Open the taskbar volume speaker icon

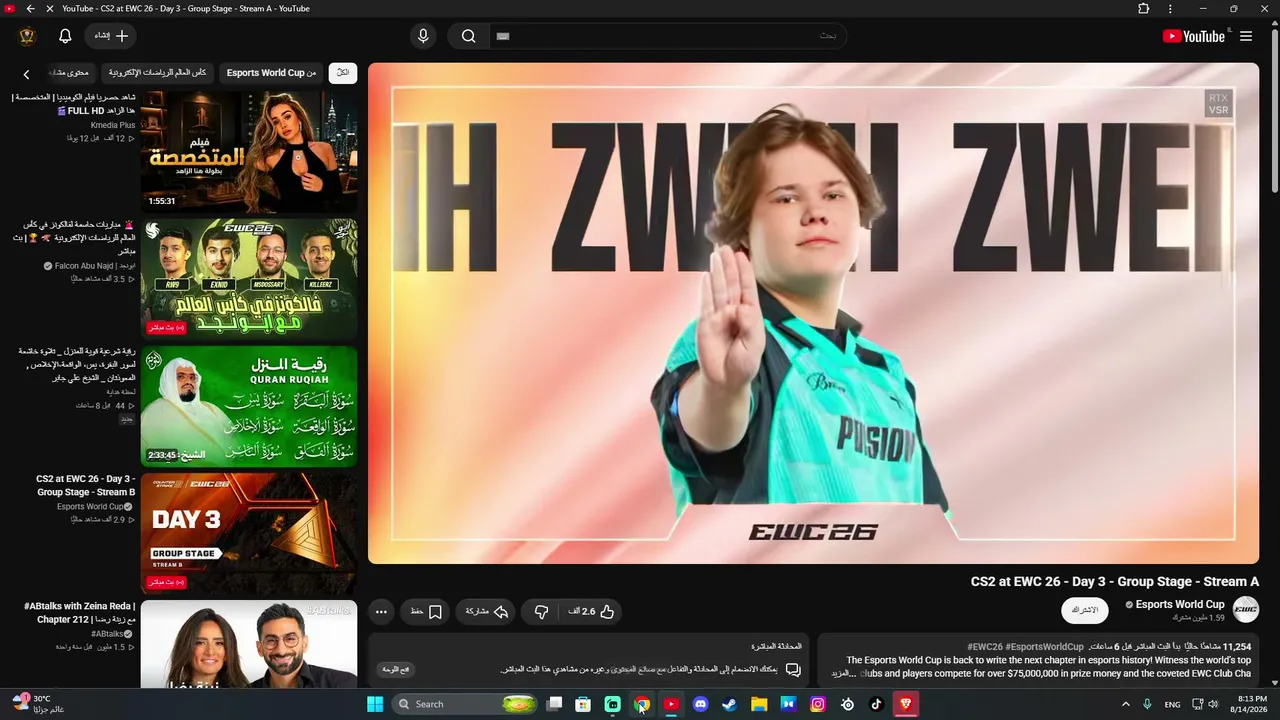pyautogui.click(x=1213, y=704)
